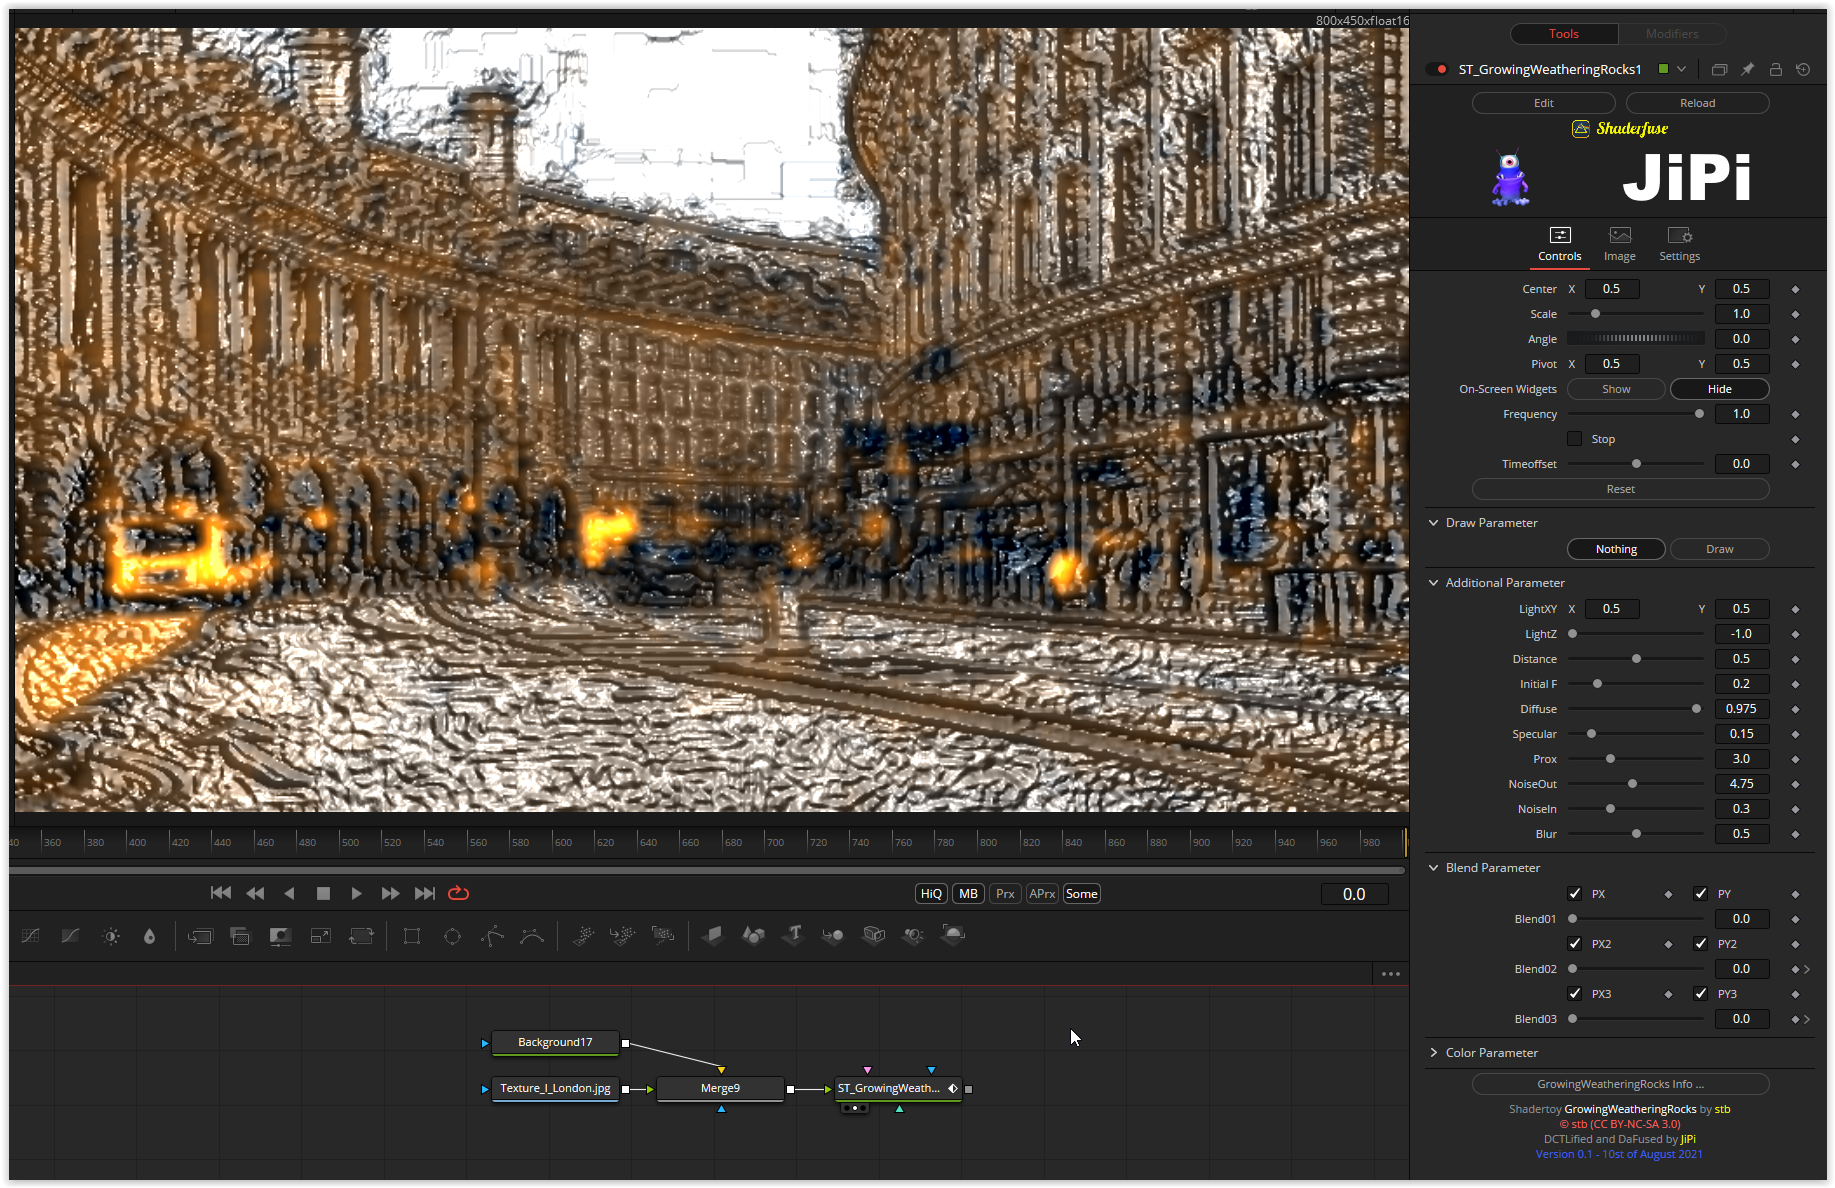Viewport: 1835px width, 1188px height.
Task: Select the Draw option under Draw Parameter
Action: [1720, 549]
